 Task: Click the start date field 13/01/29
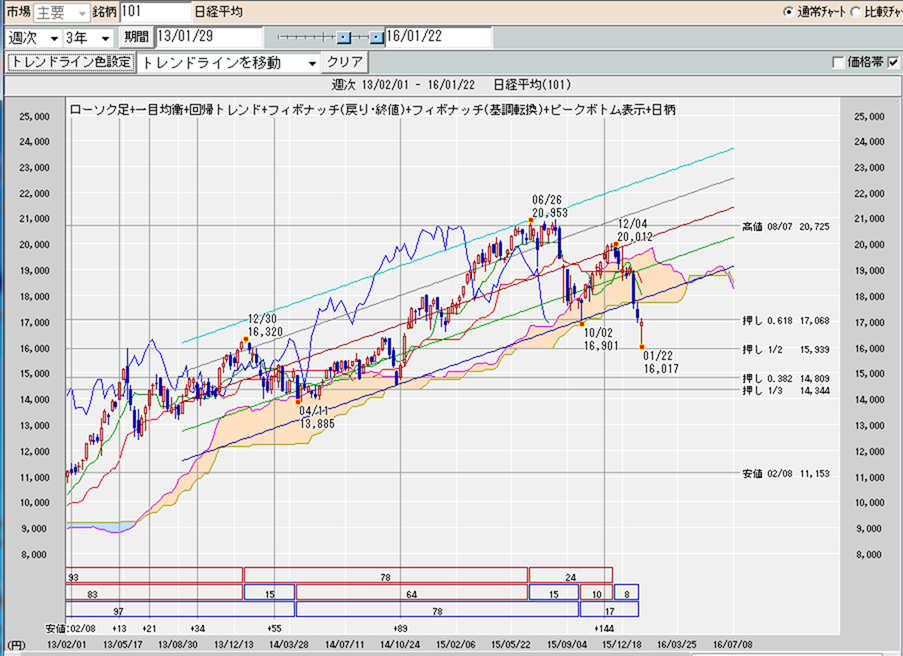coord(208,37)
